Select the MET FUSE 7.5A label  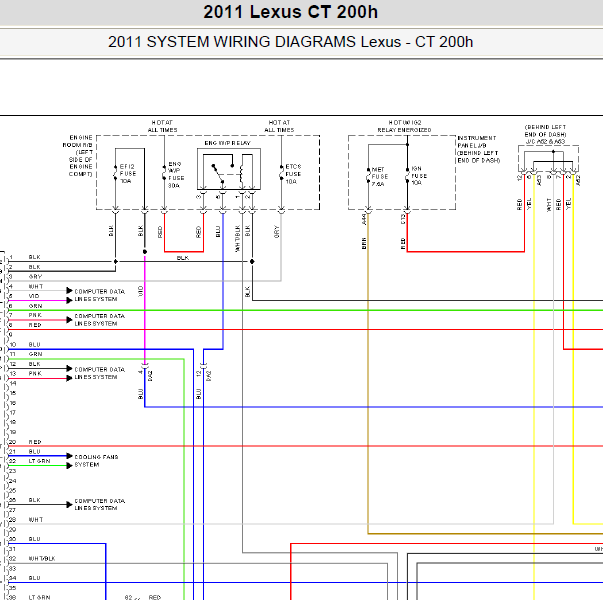(379, 177)
